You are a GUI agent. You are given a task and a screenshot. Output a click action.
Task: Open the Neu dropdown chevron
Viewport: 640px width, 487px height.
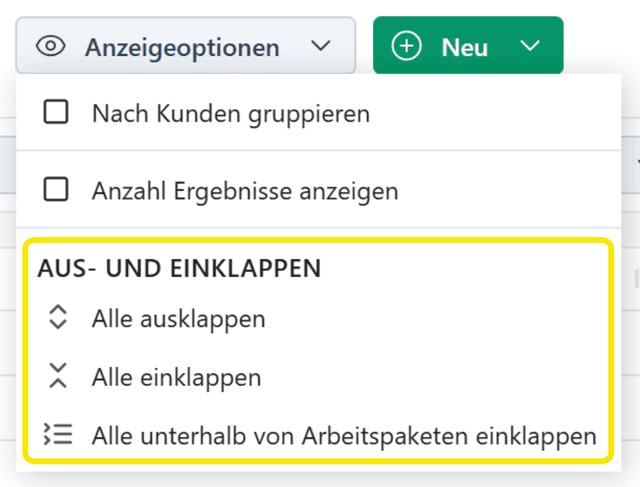point(531,46)
